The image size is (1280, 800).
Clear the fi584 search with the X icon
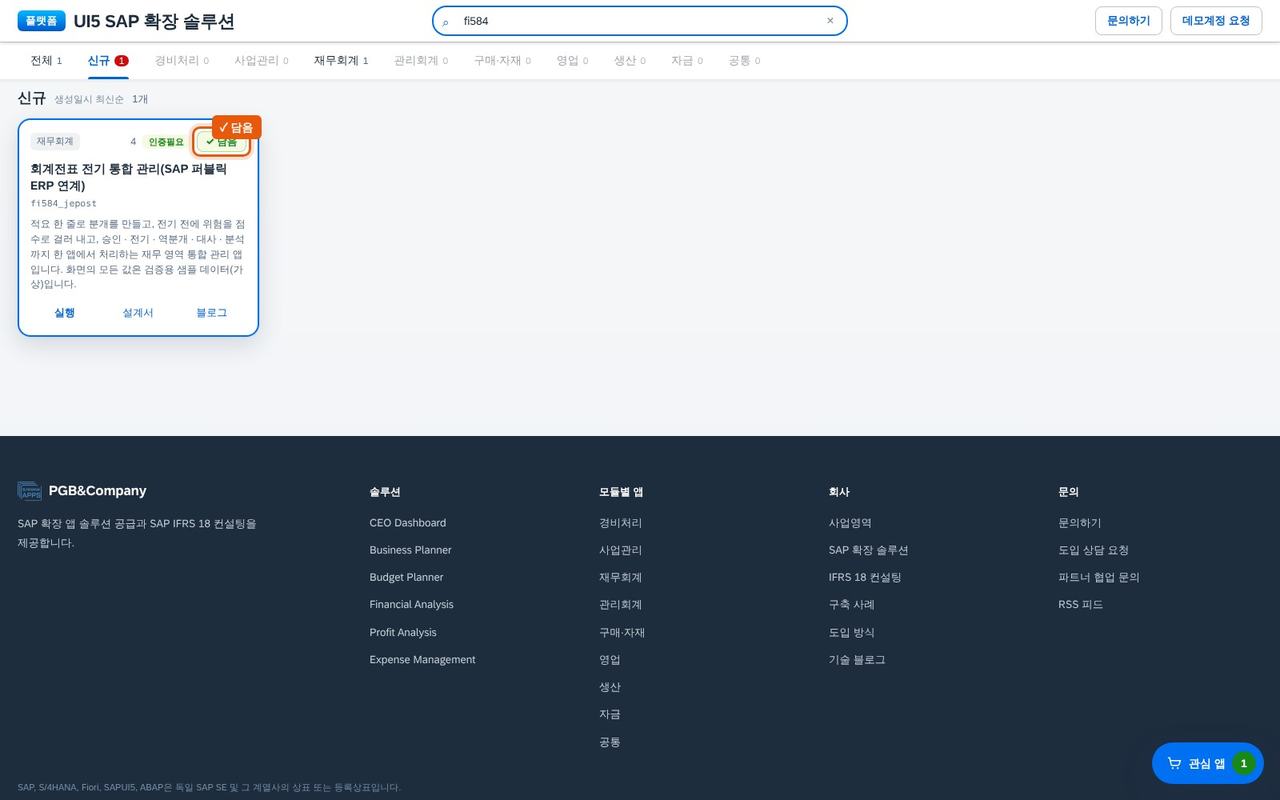point(830,21)
